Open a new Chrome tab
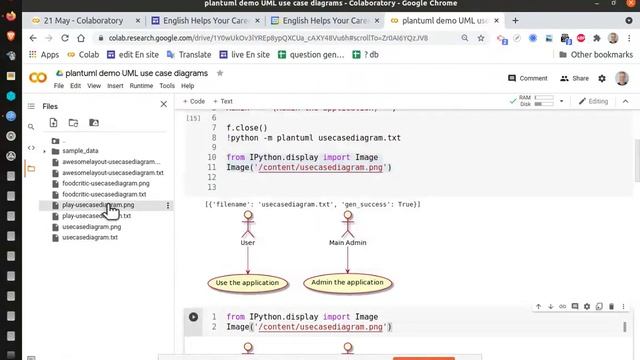This screenshot has width=640, height=360. point(516,20)
